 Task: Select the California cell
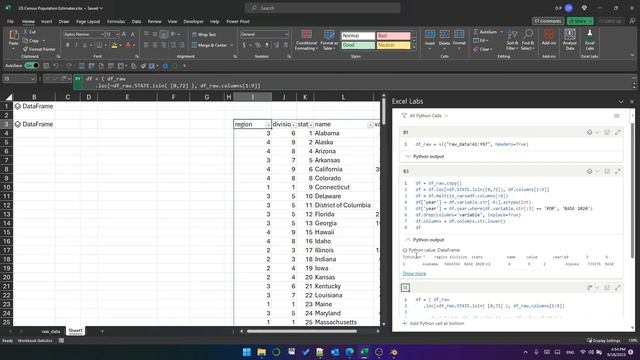click(344, 169)
